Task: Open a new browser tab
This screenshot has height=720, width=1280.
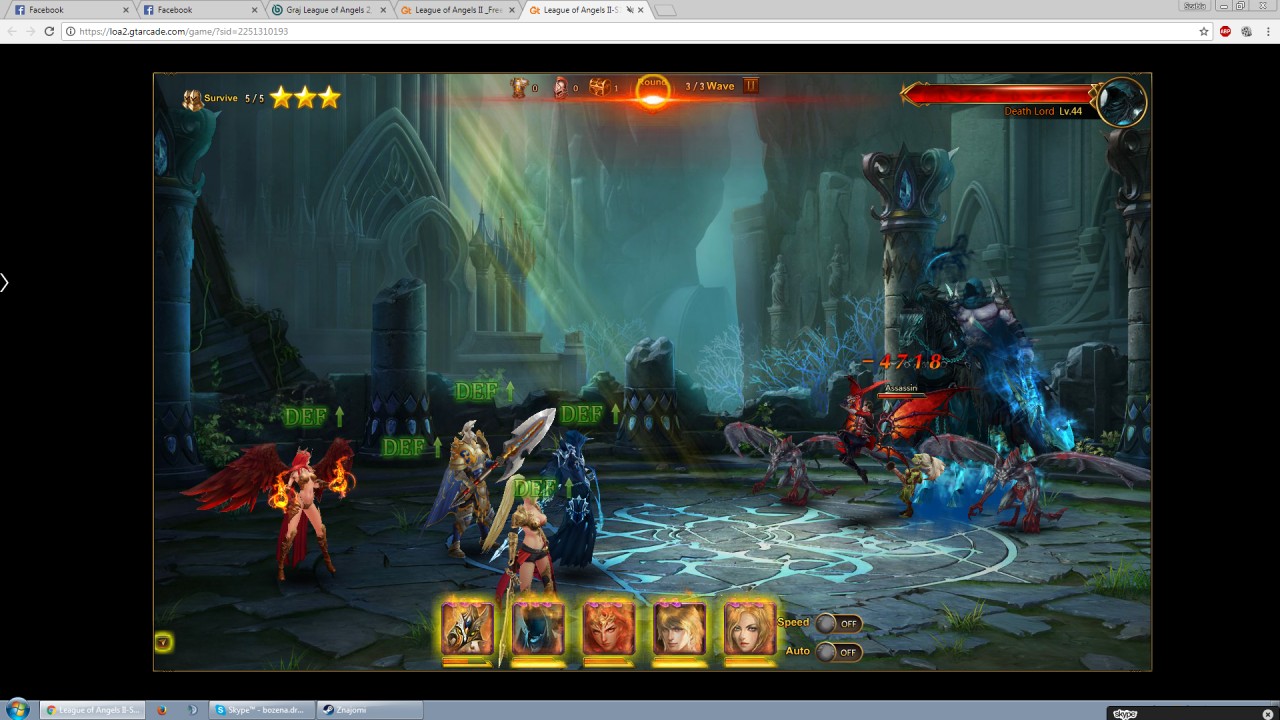Action: (665, 10)
